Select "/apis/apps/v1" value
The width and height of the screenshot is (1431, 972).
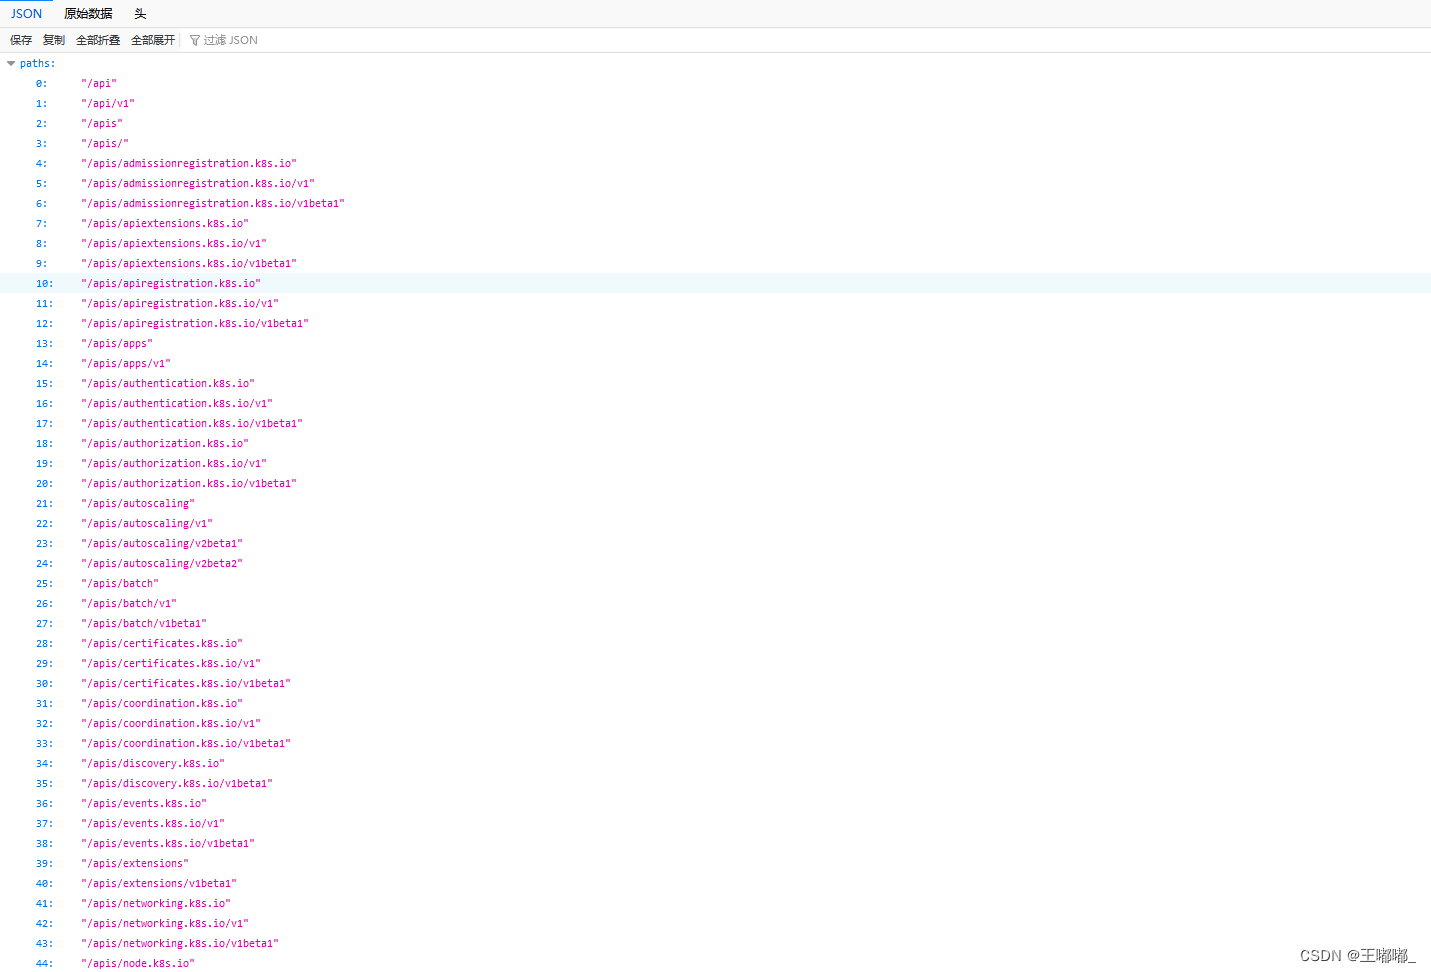coord(126,363)
